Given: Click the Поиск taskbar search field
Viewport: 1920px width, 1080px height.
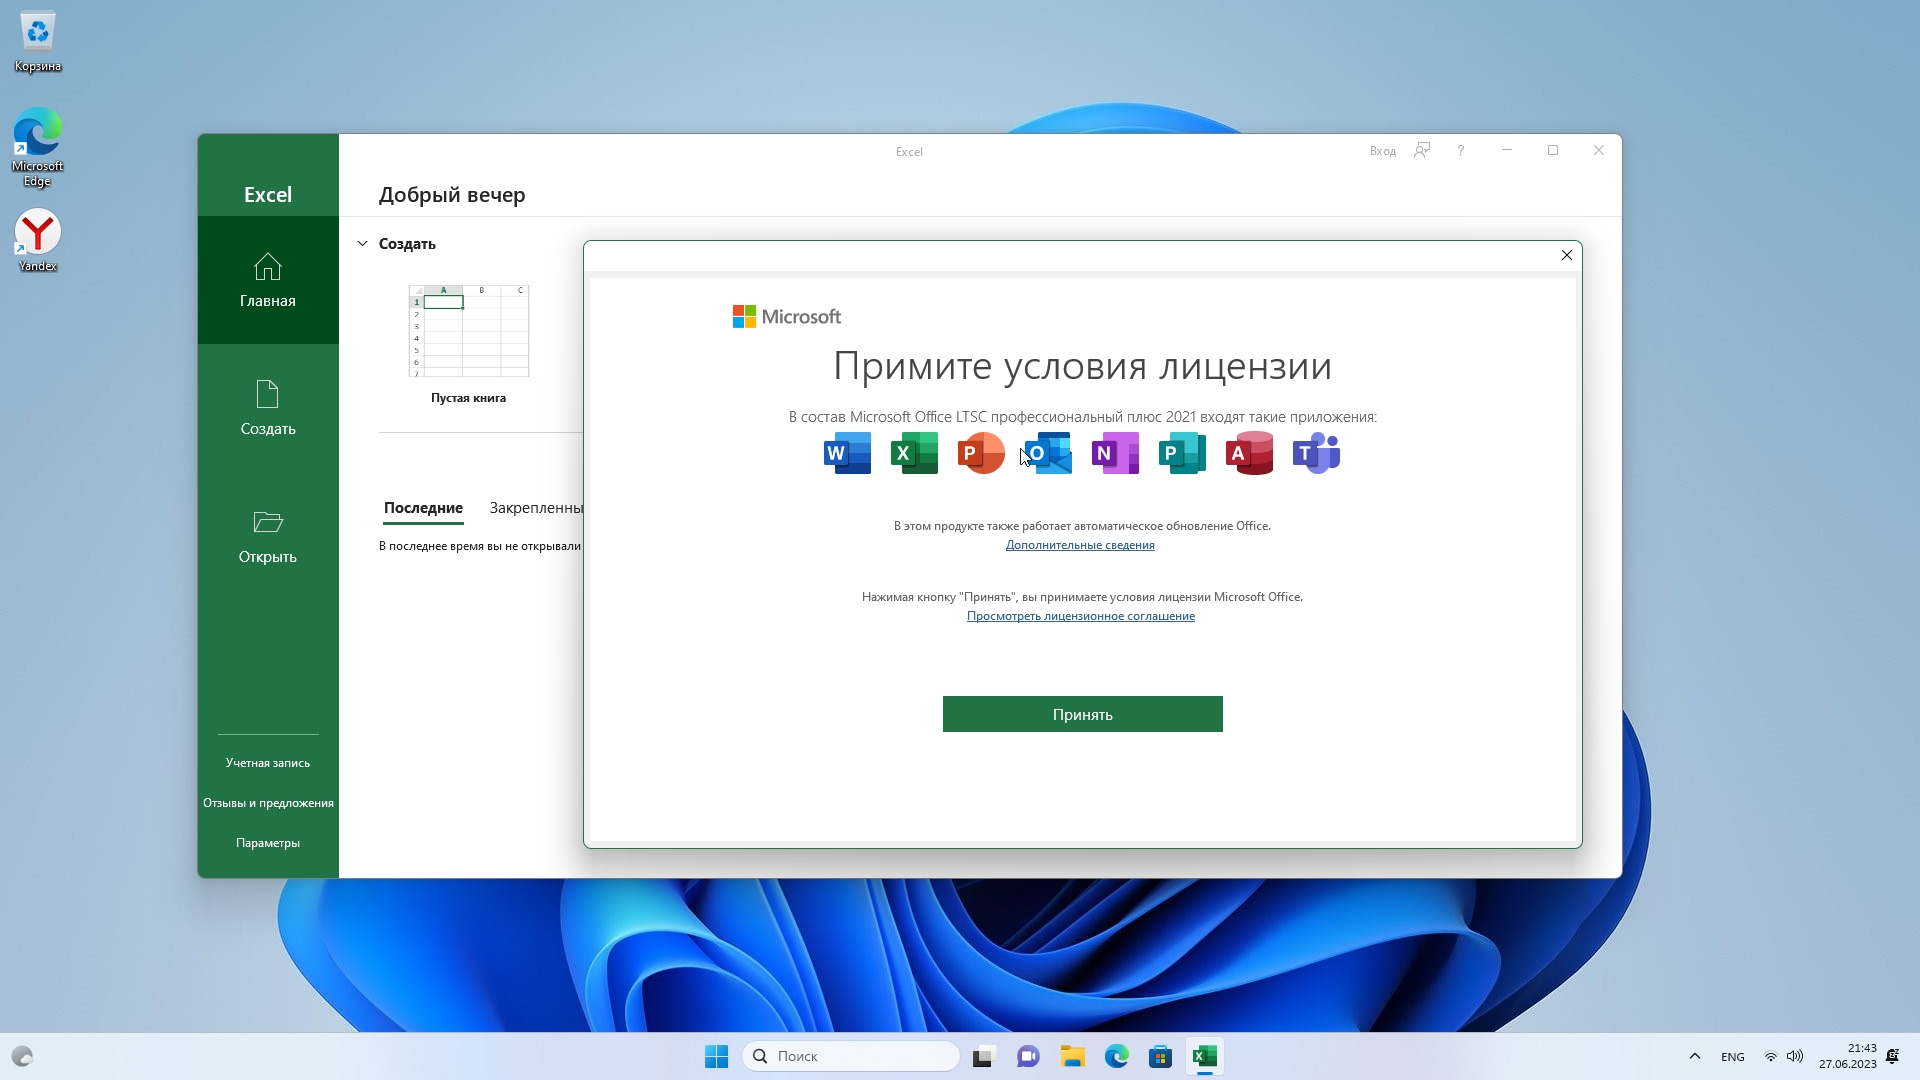Looking at the screenshot, I should [x=851, y=1056].
